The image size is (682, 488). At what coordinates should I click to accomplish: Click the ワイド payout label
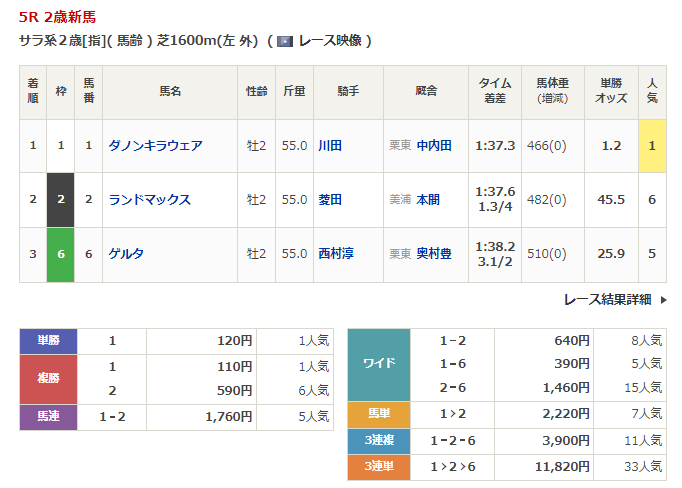click(x=378, y=363)
